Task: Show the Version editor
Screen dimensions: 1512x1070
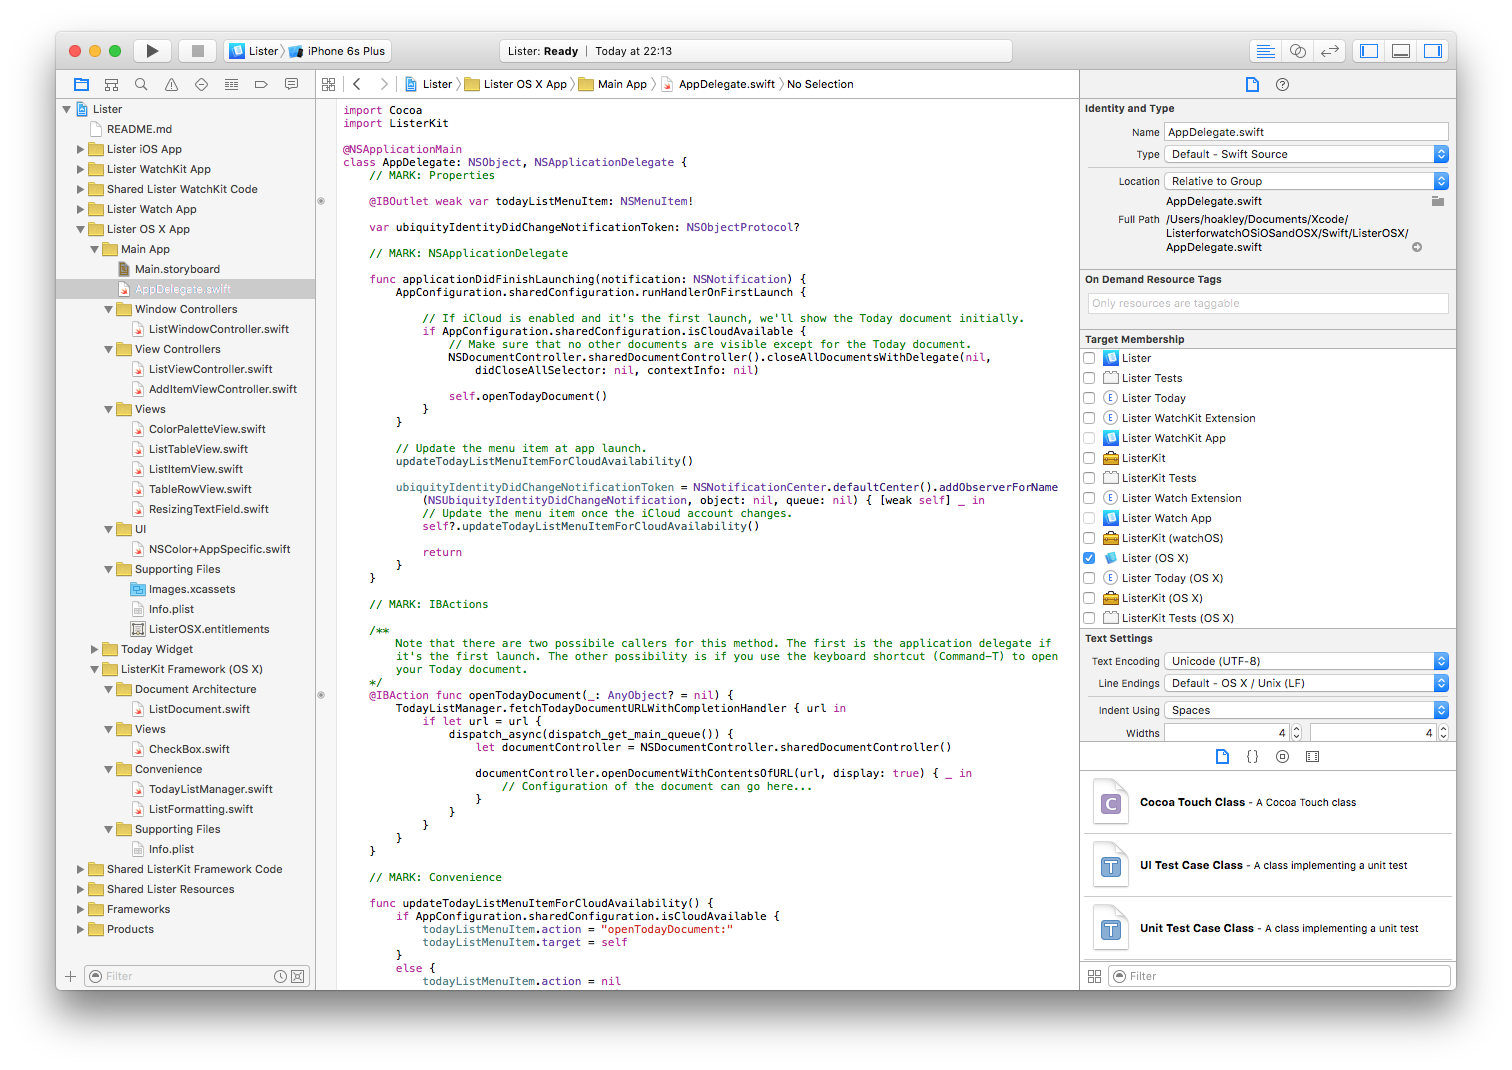Action: click(1330, 51)
